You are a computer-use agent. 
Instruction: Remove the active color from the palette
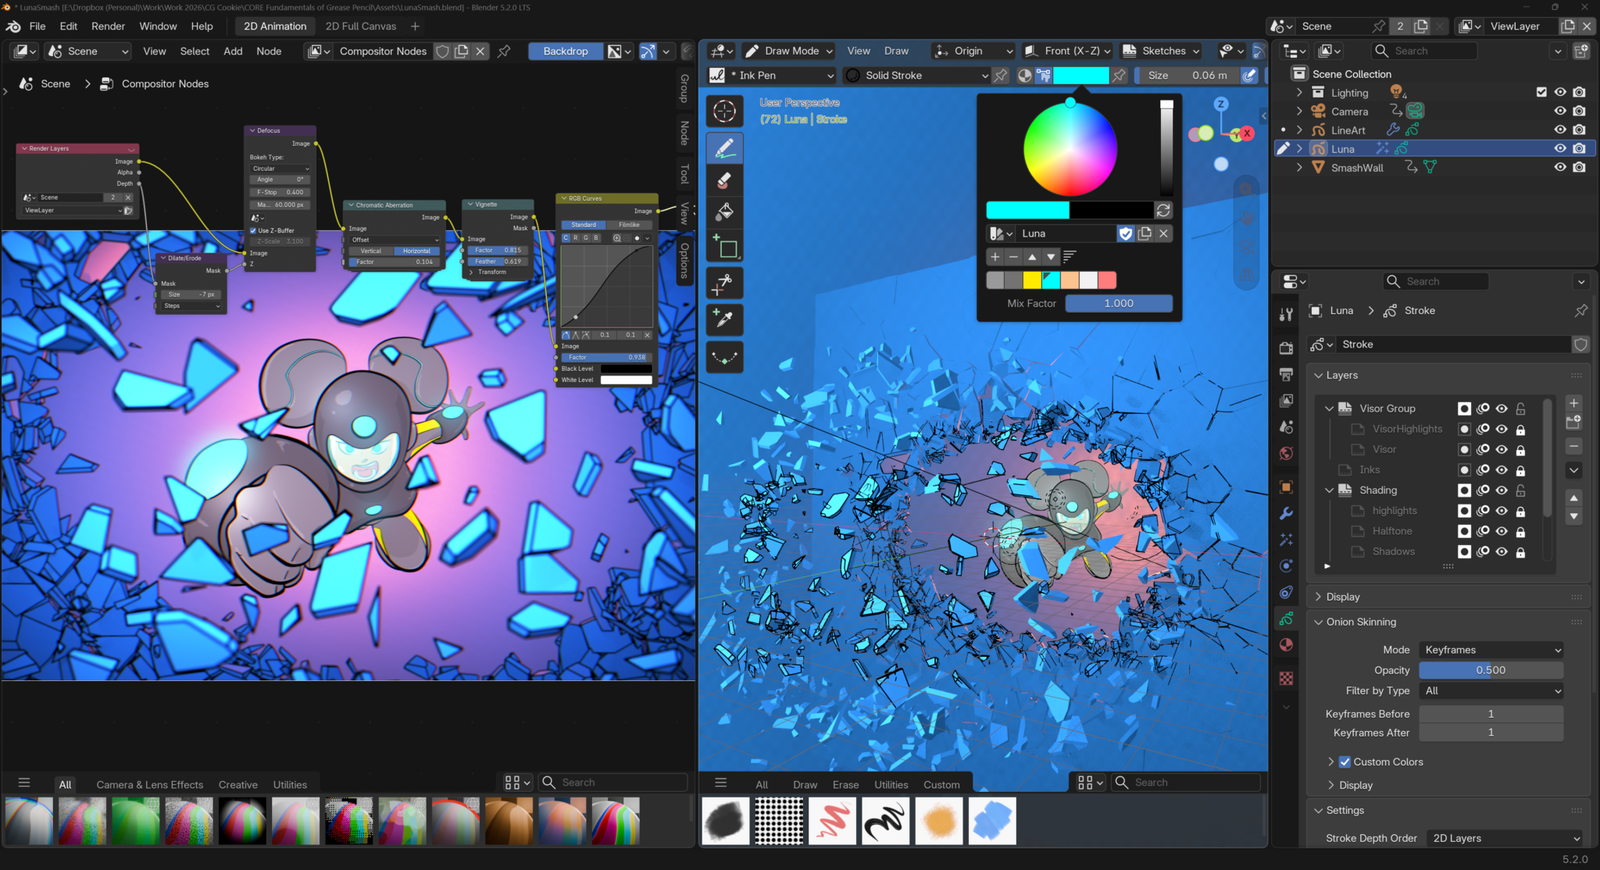pos(1013,257)
